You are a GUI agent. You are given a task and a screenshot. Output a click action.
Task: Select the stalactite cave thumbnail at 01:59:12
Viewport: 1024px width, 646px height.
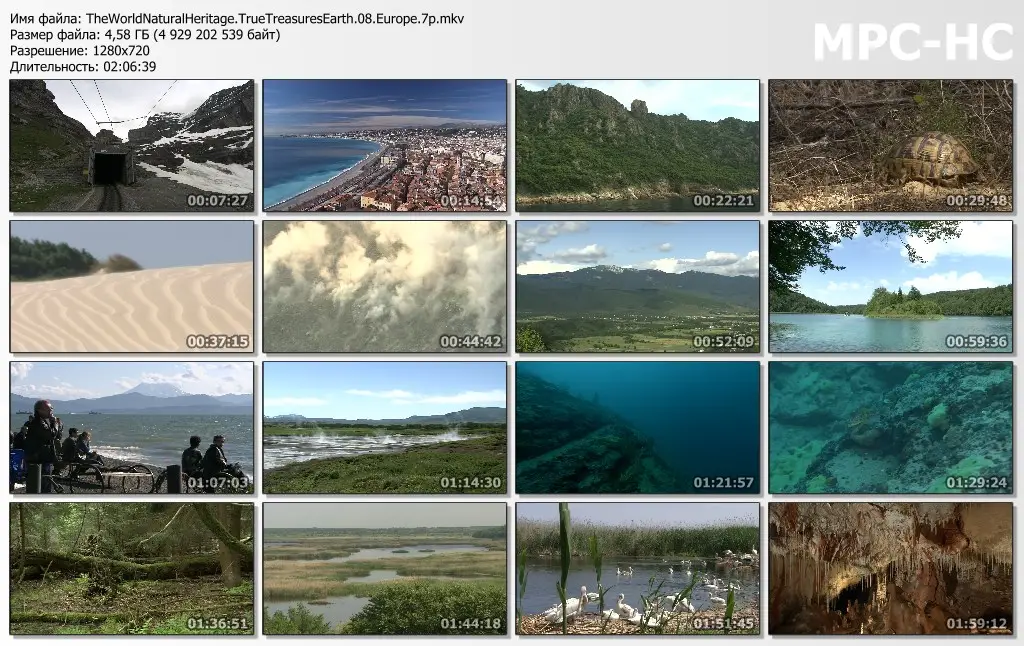pyautogui.click(x=891, y=568)
